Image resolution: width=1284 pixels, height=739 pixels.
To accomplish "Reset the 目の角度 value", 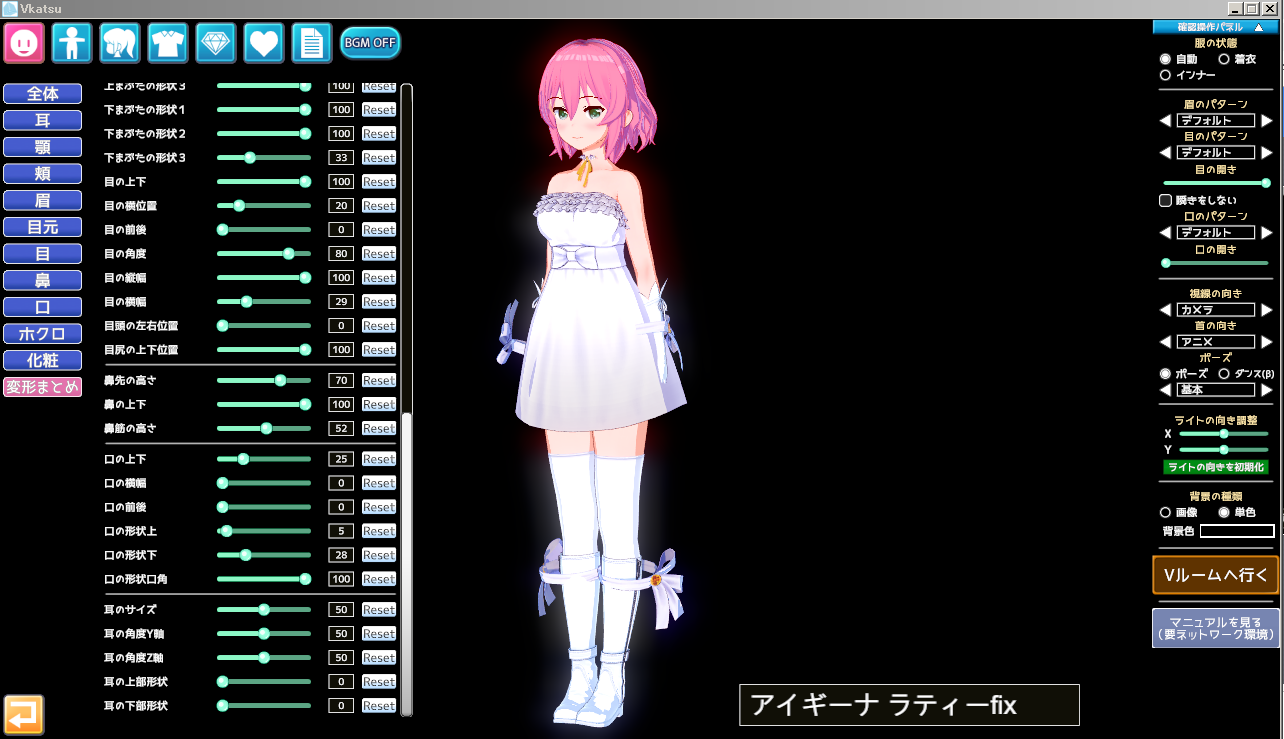I will (379, 254).
